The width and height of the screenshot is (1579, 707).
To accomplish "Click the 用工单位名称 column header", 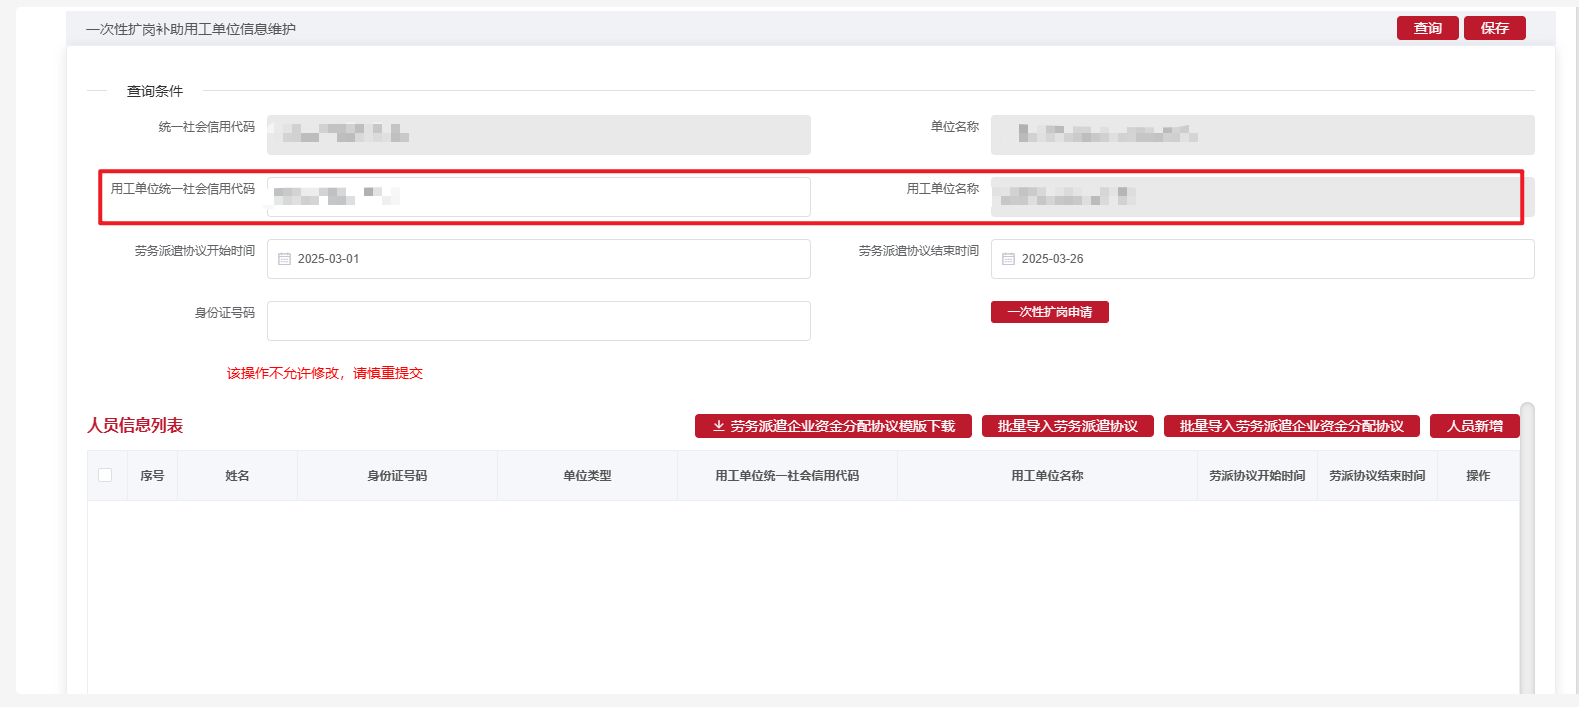I will pyautogui.click(x=1047, y=476).
